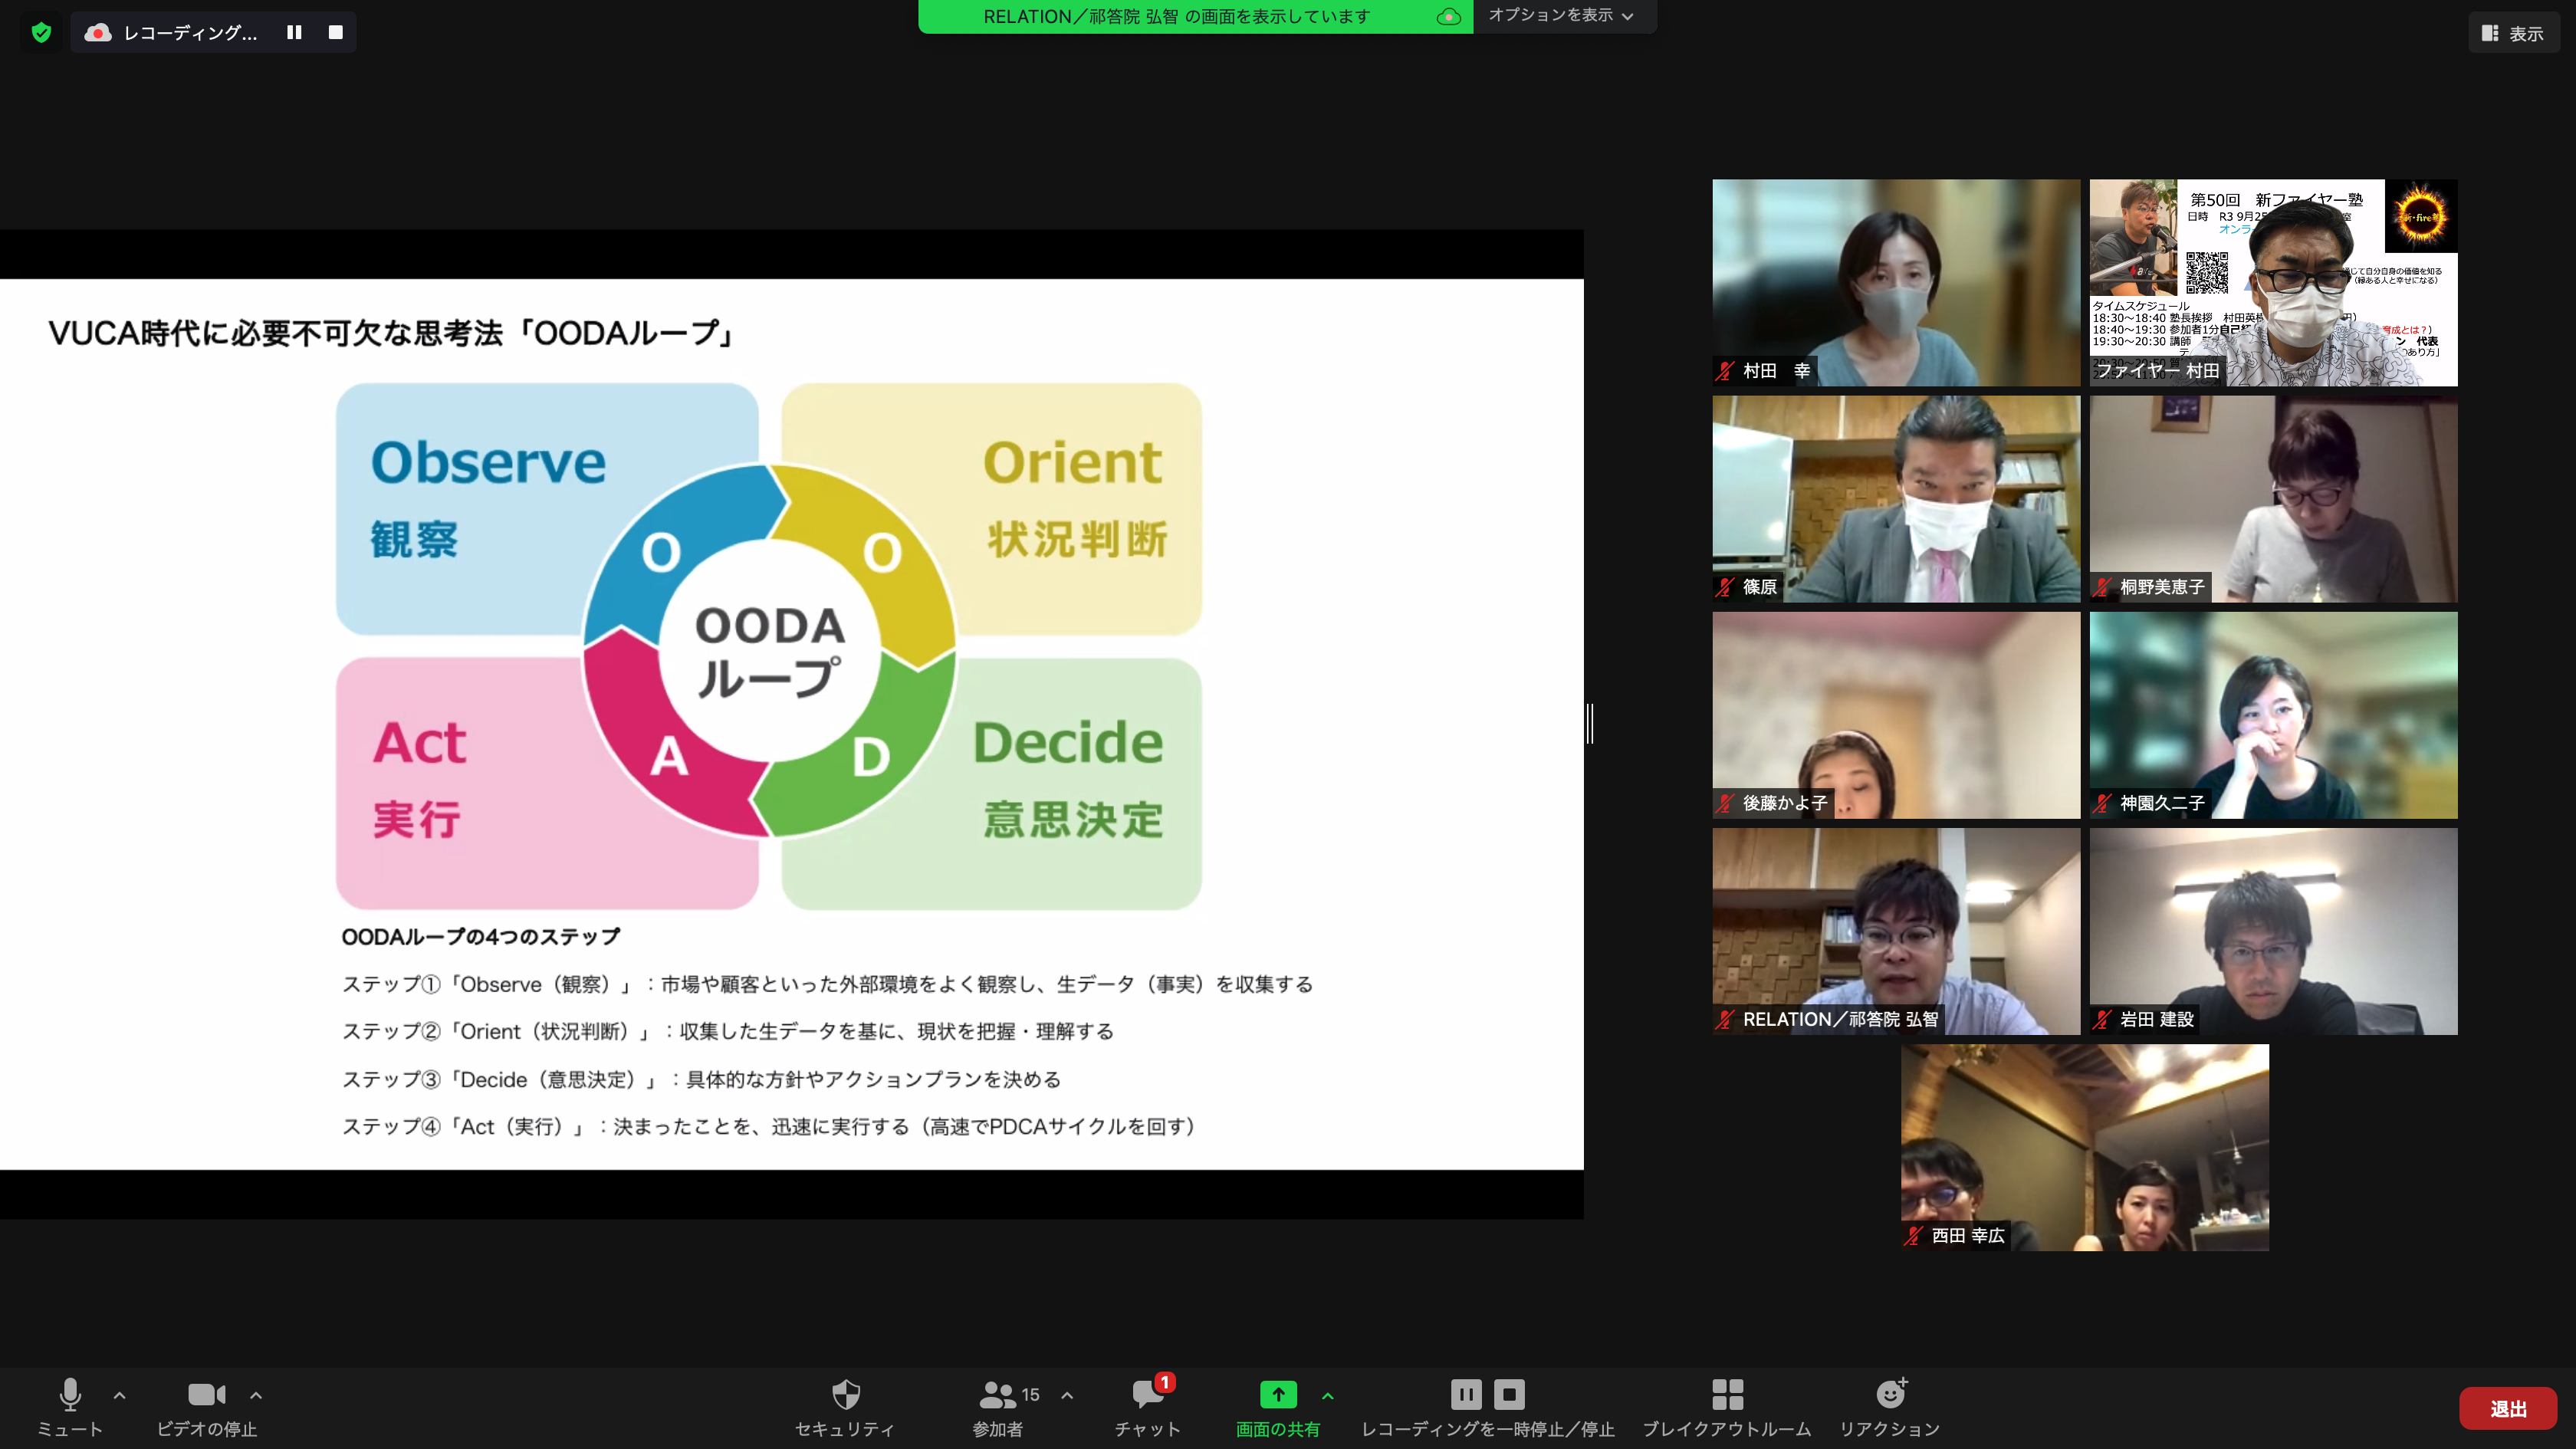
Task: Click the green encryption shield icon
Action: (41, 32)
